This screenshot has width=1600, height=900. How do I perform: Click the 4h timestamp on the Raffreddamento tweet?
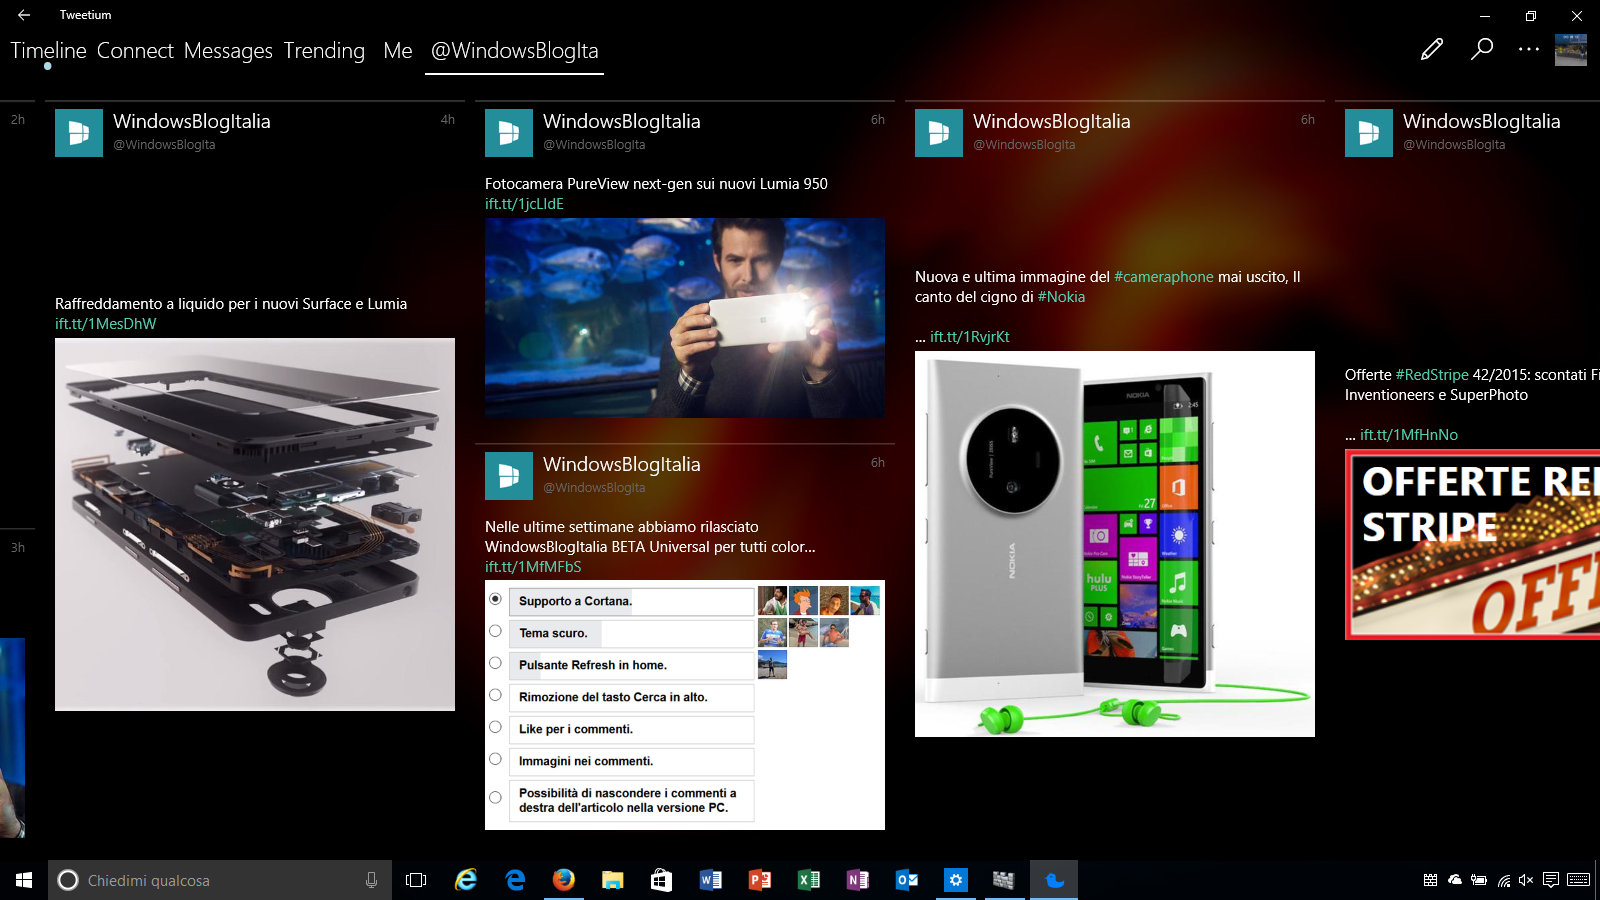448,119
